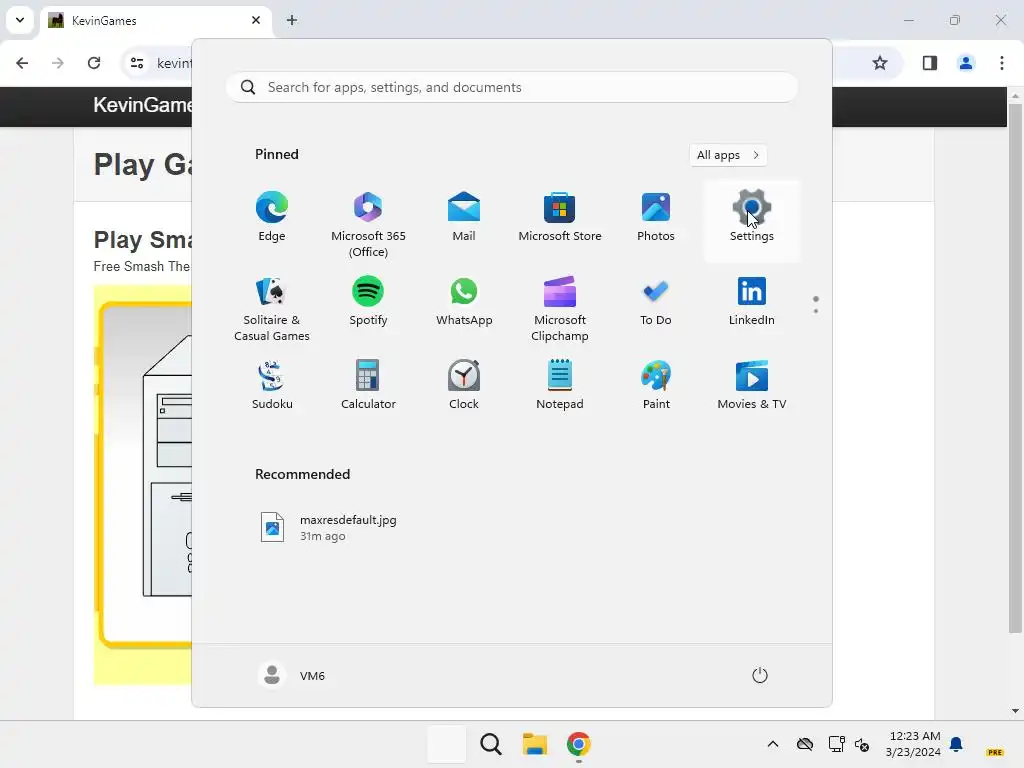Bookmark this page with star icon
This screenshot has width=1024, height=768.
coord(880,63)
